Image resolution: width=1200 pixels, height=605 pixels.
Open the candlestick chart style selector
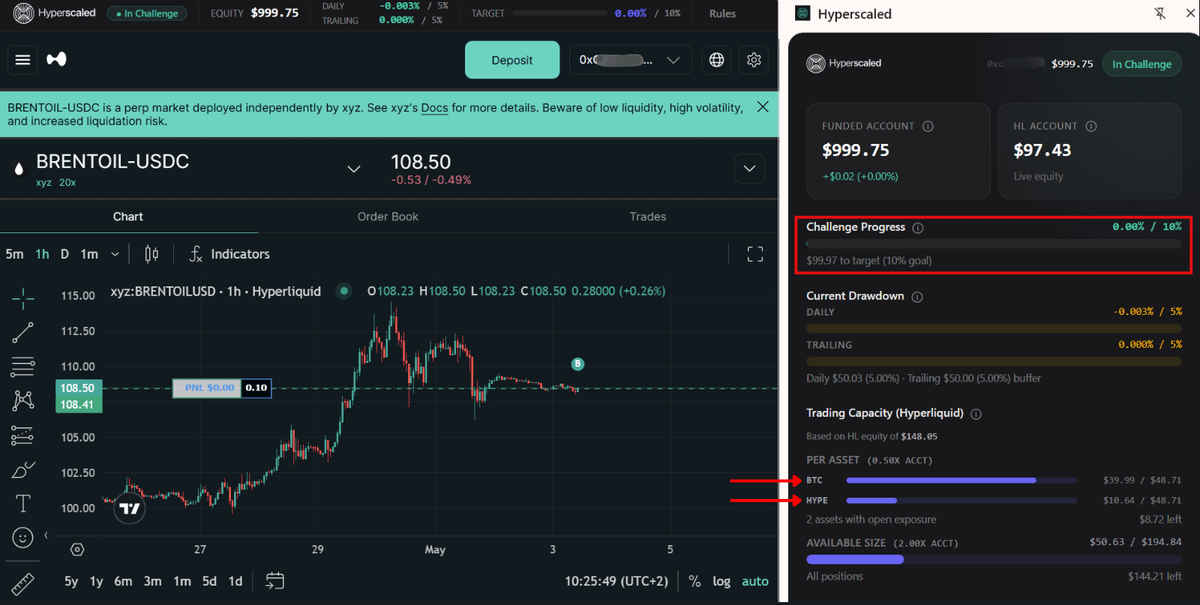[x=151, y=254]
